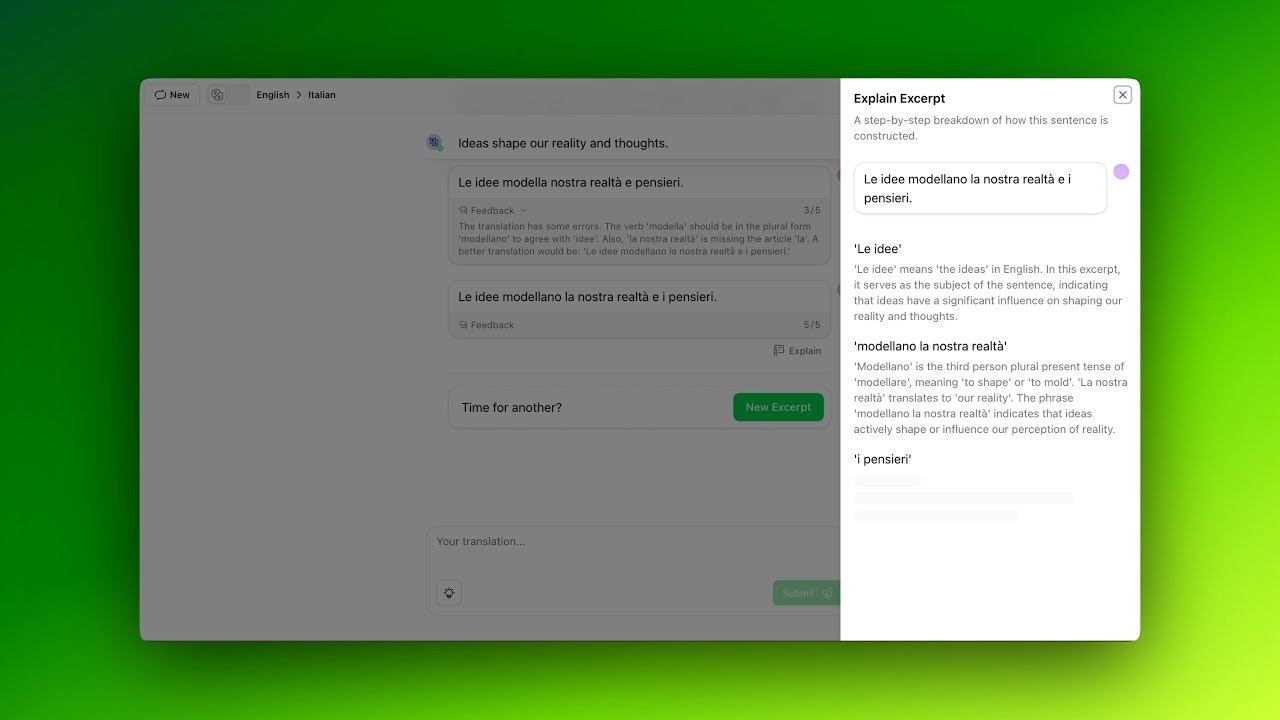
Task: Click the lightbulb hint icon
Action: [449, 593]
